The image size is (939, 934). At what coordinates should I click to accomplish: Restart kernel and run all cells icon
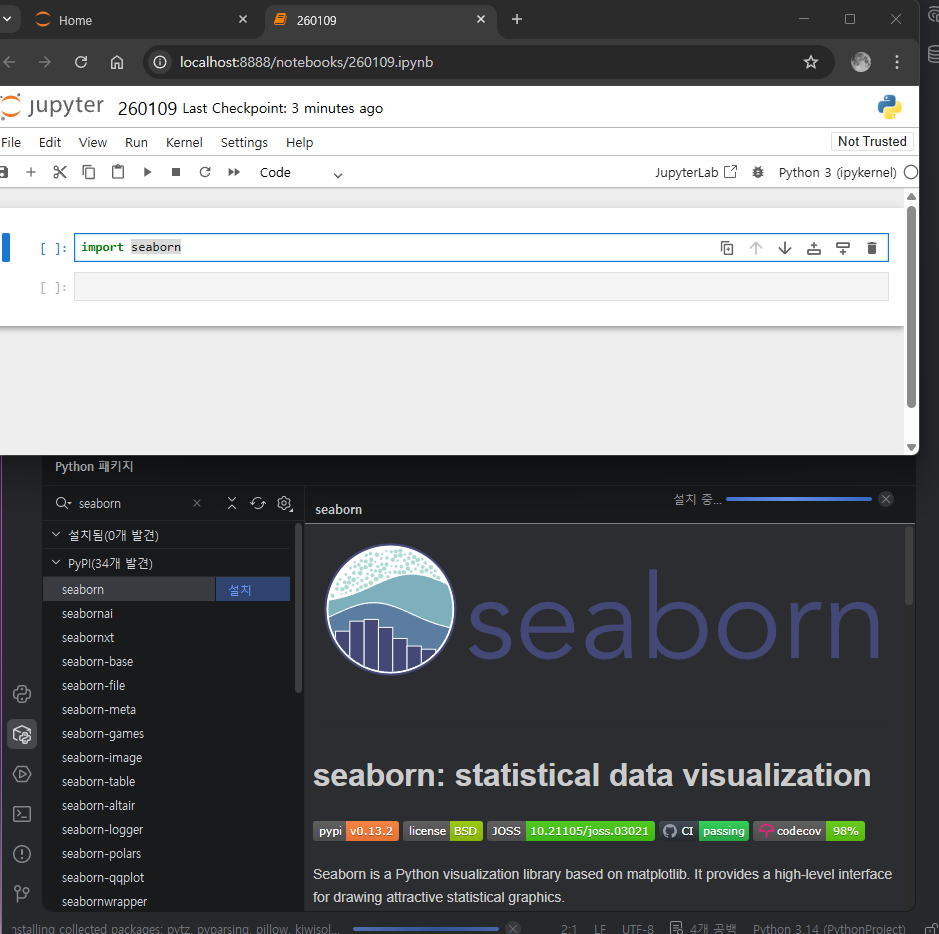pos(234,172)
